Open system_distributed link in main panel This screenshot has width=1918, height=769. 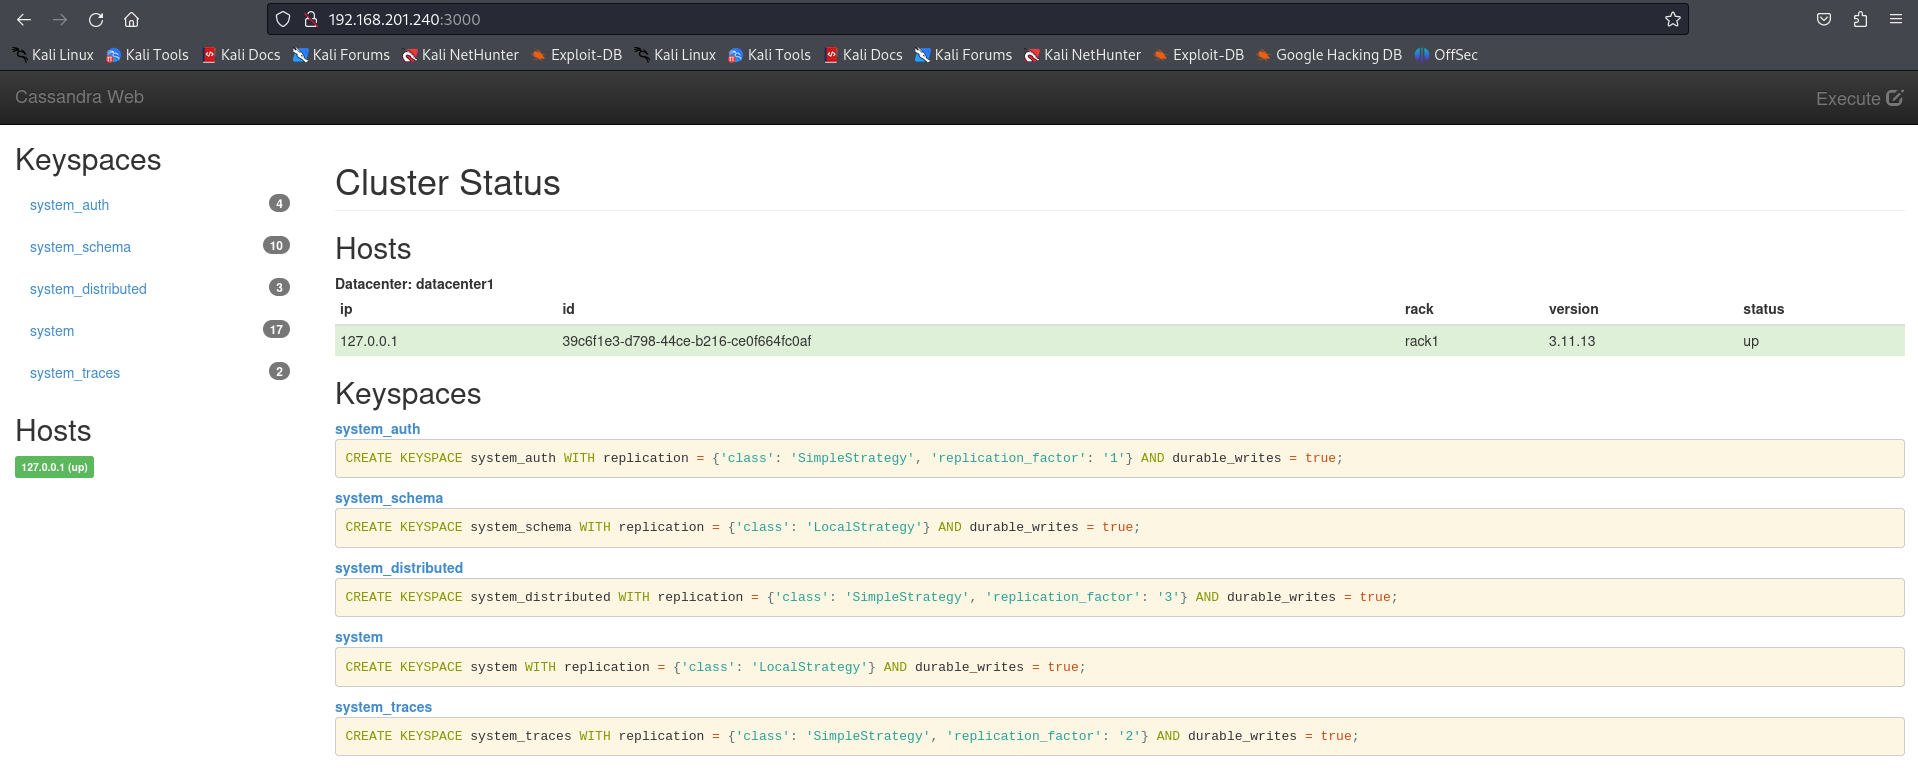pyautogui.click(x=399, y=568)
